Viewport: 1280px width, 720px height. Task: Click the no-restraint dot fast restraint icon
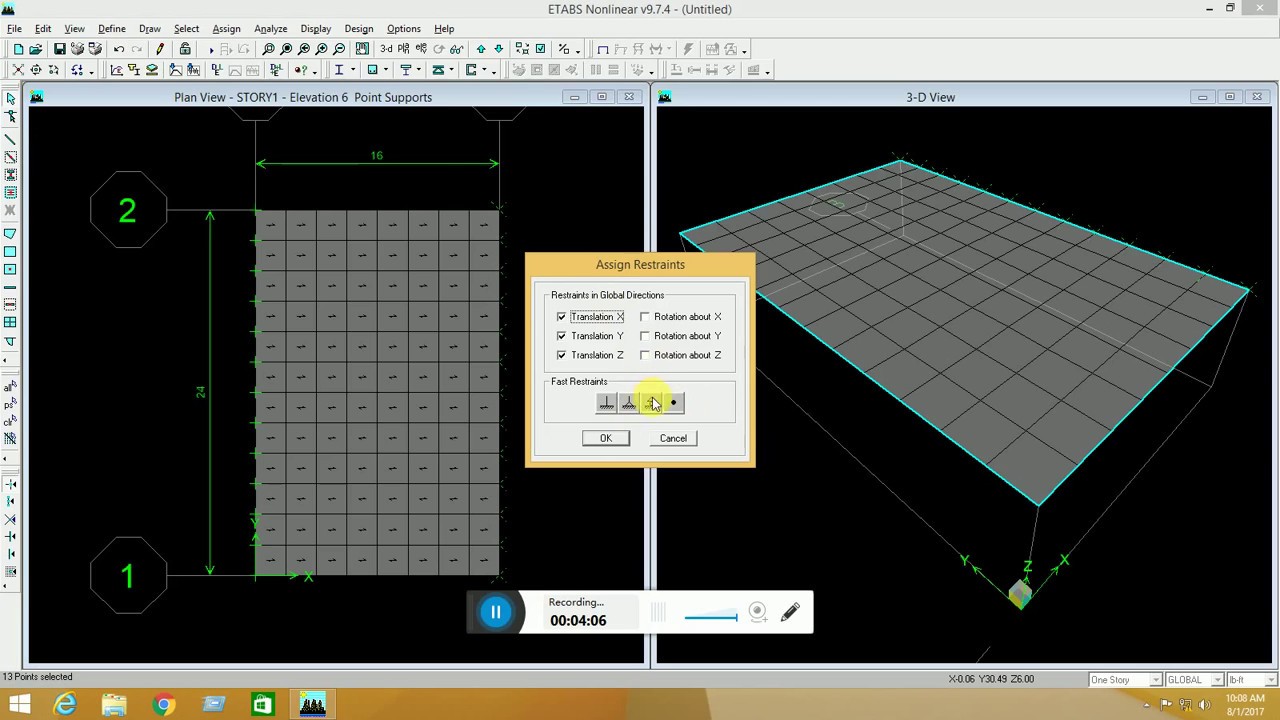(x=673, y=403)
